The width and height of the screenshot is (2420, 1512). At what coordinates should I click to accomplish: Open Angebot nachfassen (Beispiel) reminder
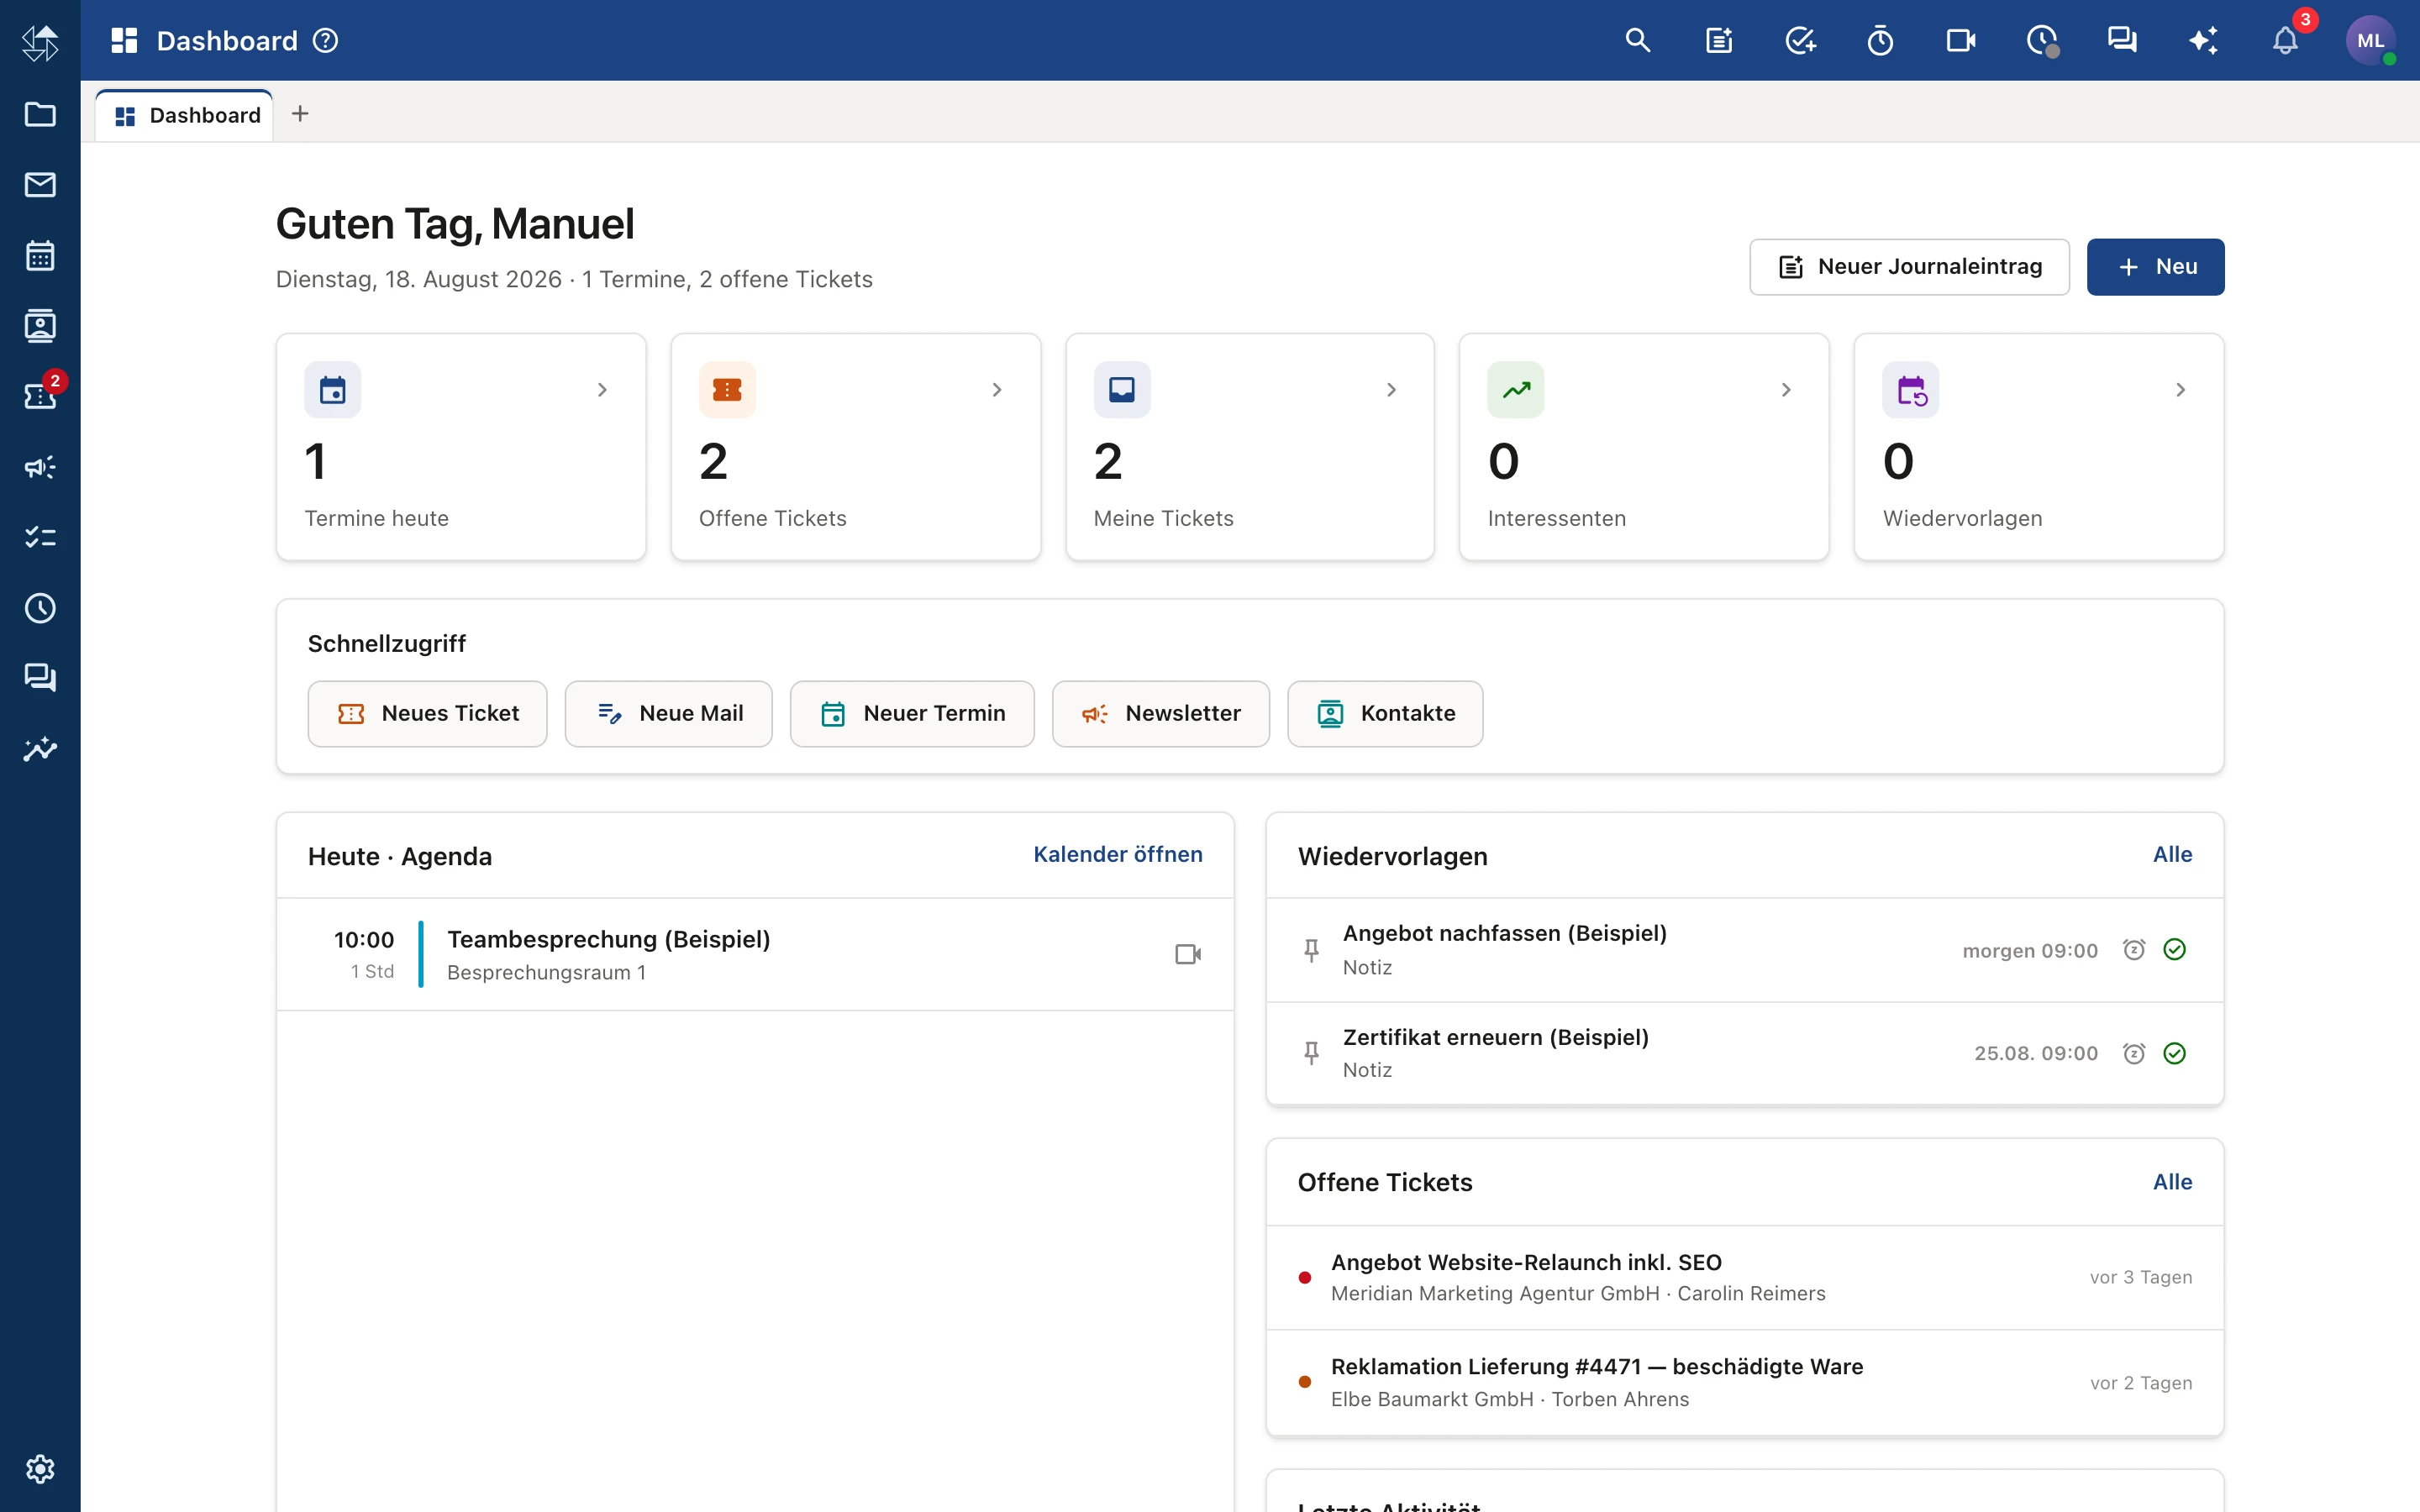(x=1744, y=950)
